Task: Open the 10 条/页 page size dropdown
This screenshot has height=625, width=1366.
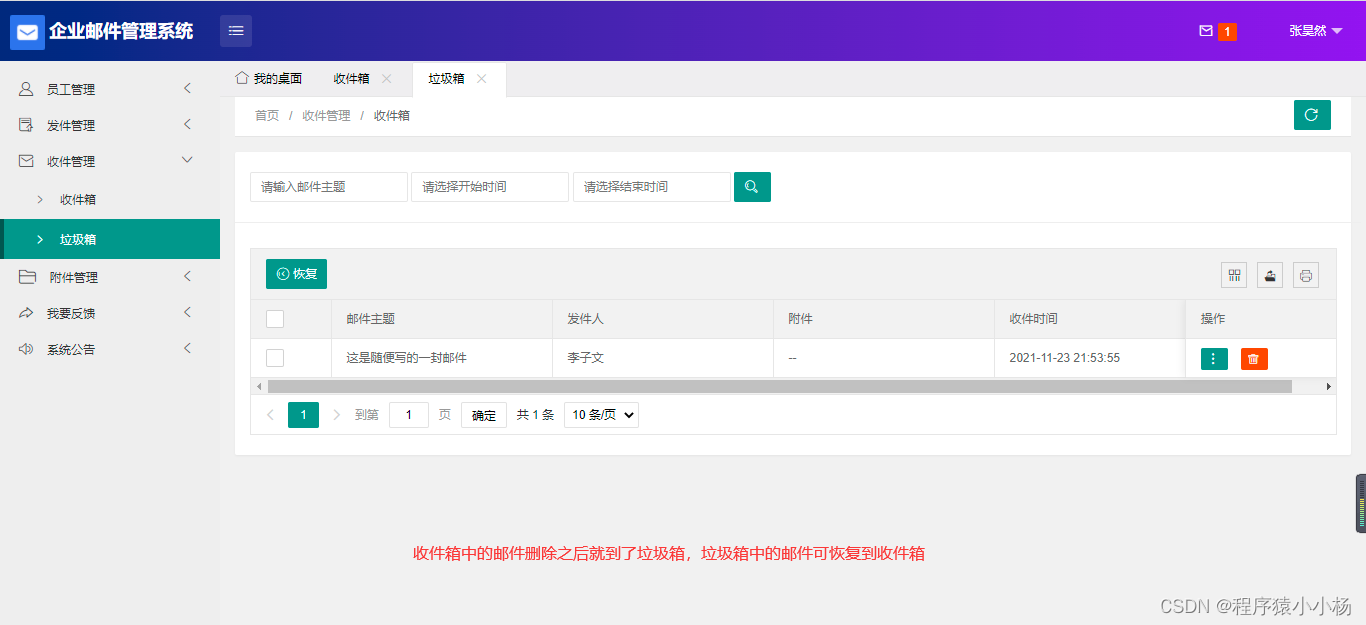Action: click(601, 415)
